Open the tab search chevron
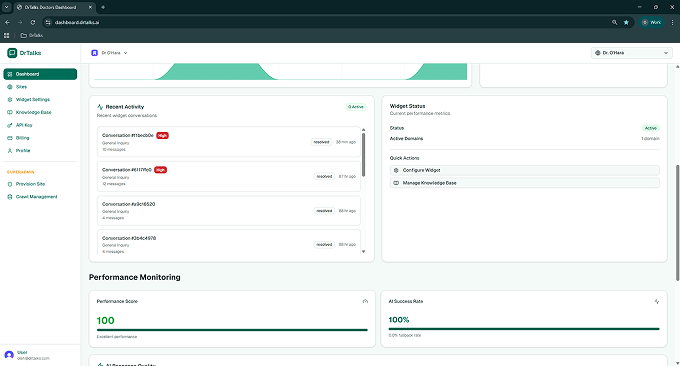 coord(7,7)
